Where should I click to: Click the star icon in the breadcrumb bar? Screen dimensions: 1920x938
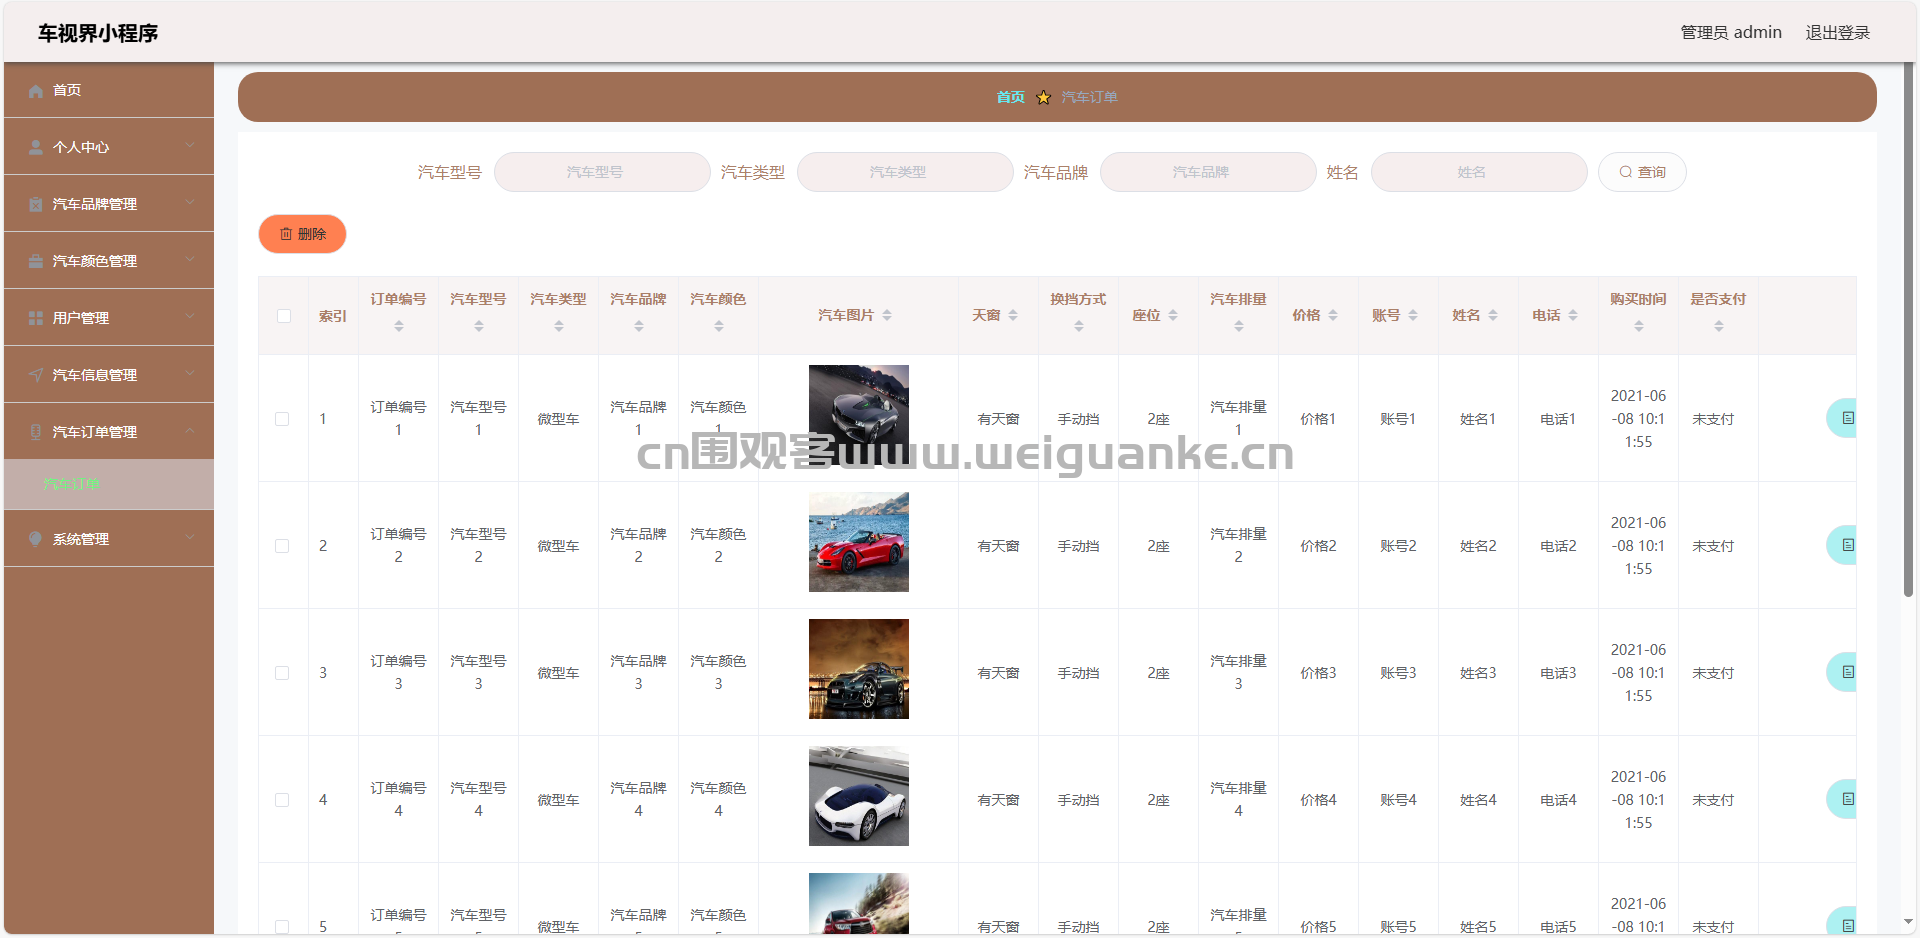(x=1044, y=97)
